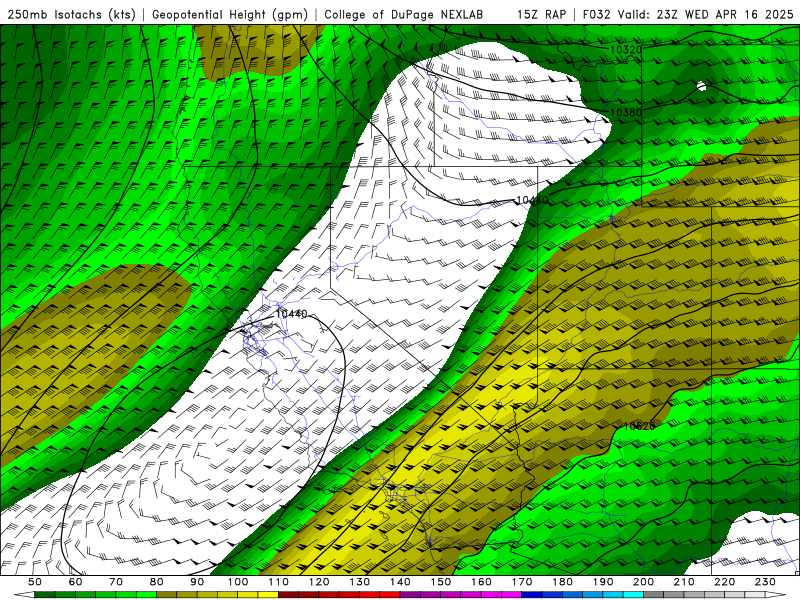Image resolution: width=800 pixels, height=600 pixels.
Task: Click the dark blue swatch right of 170
Action: [532, 595]
